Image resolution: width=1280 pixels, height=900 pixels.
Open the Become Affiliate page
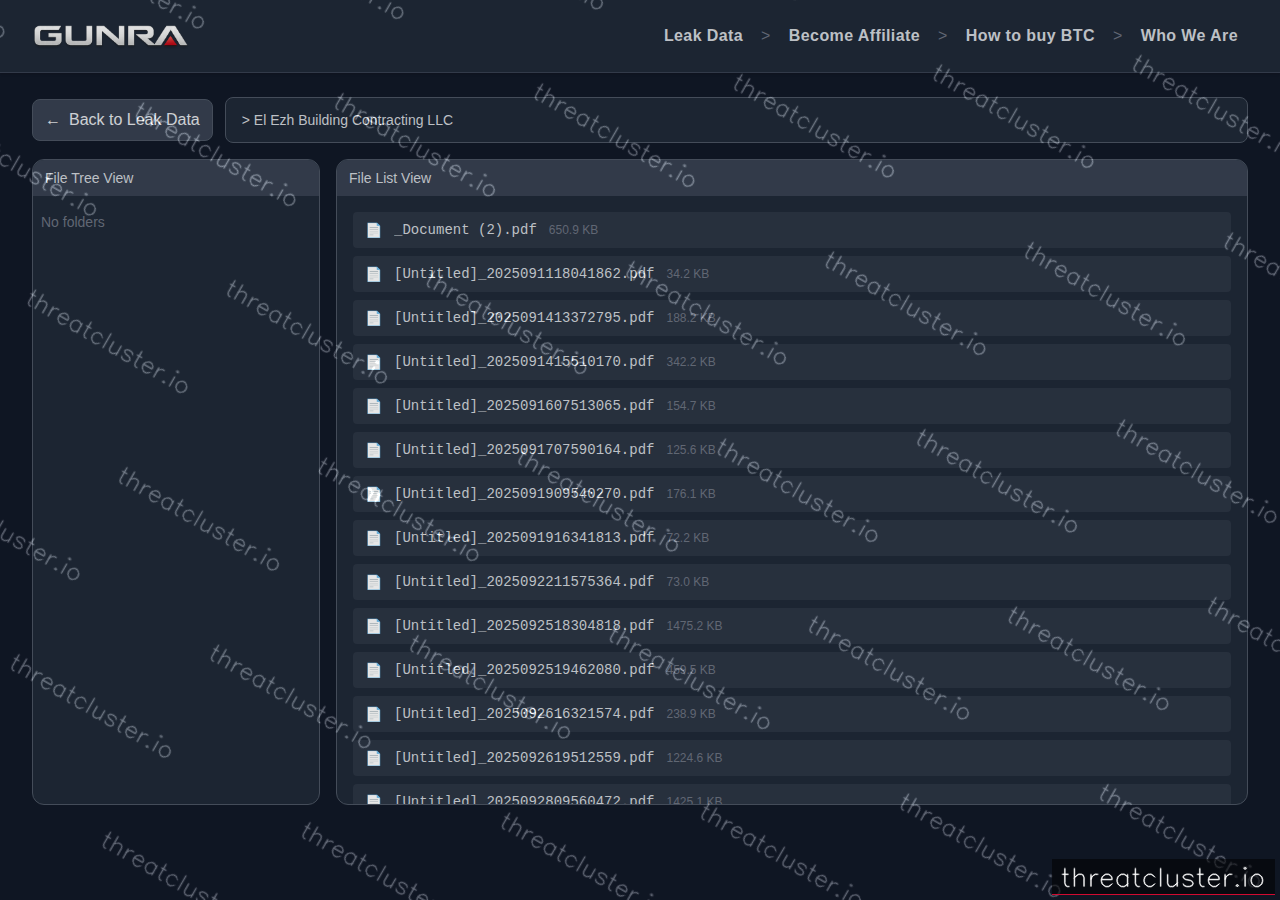pyautogui.click(x=854, y=35)
